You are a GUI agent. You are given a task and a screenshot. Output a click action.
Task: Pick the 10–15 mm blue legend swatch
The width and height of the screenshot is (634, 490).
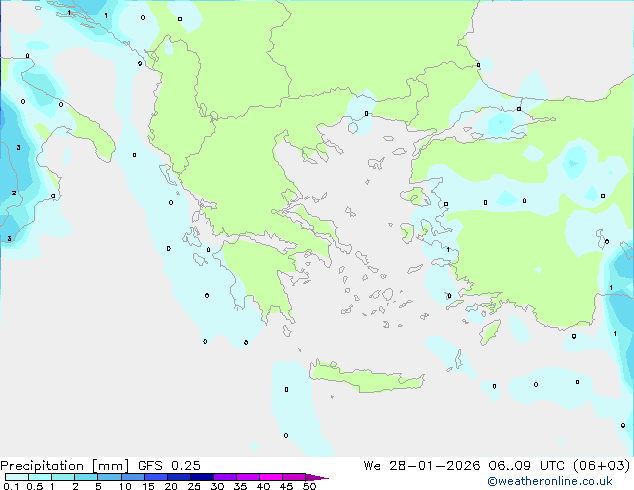133,477
